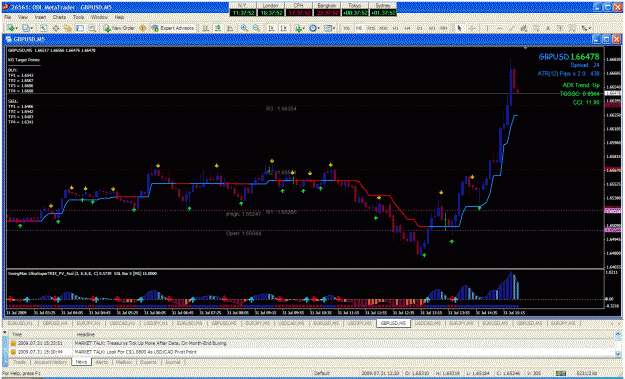Expand the New Chart dropdown arrow
Image resolution: width=625 pixels, height=379 pixels.
(x=17, y=28)
